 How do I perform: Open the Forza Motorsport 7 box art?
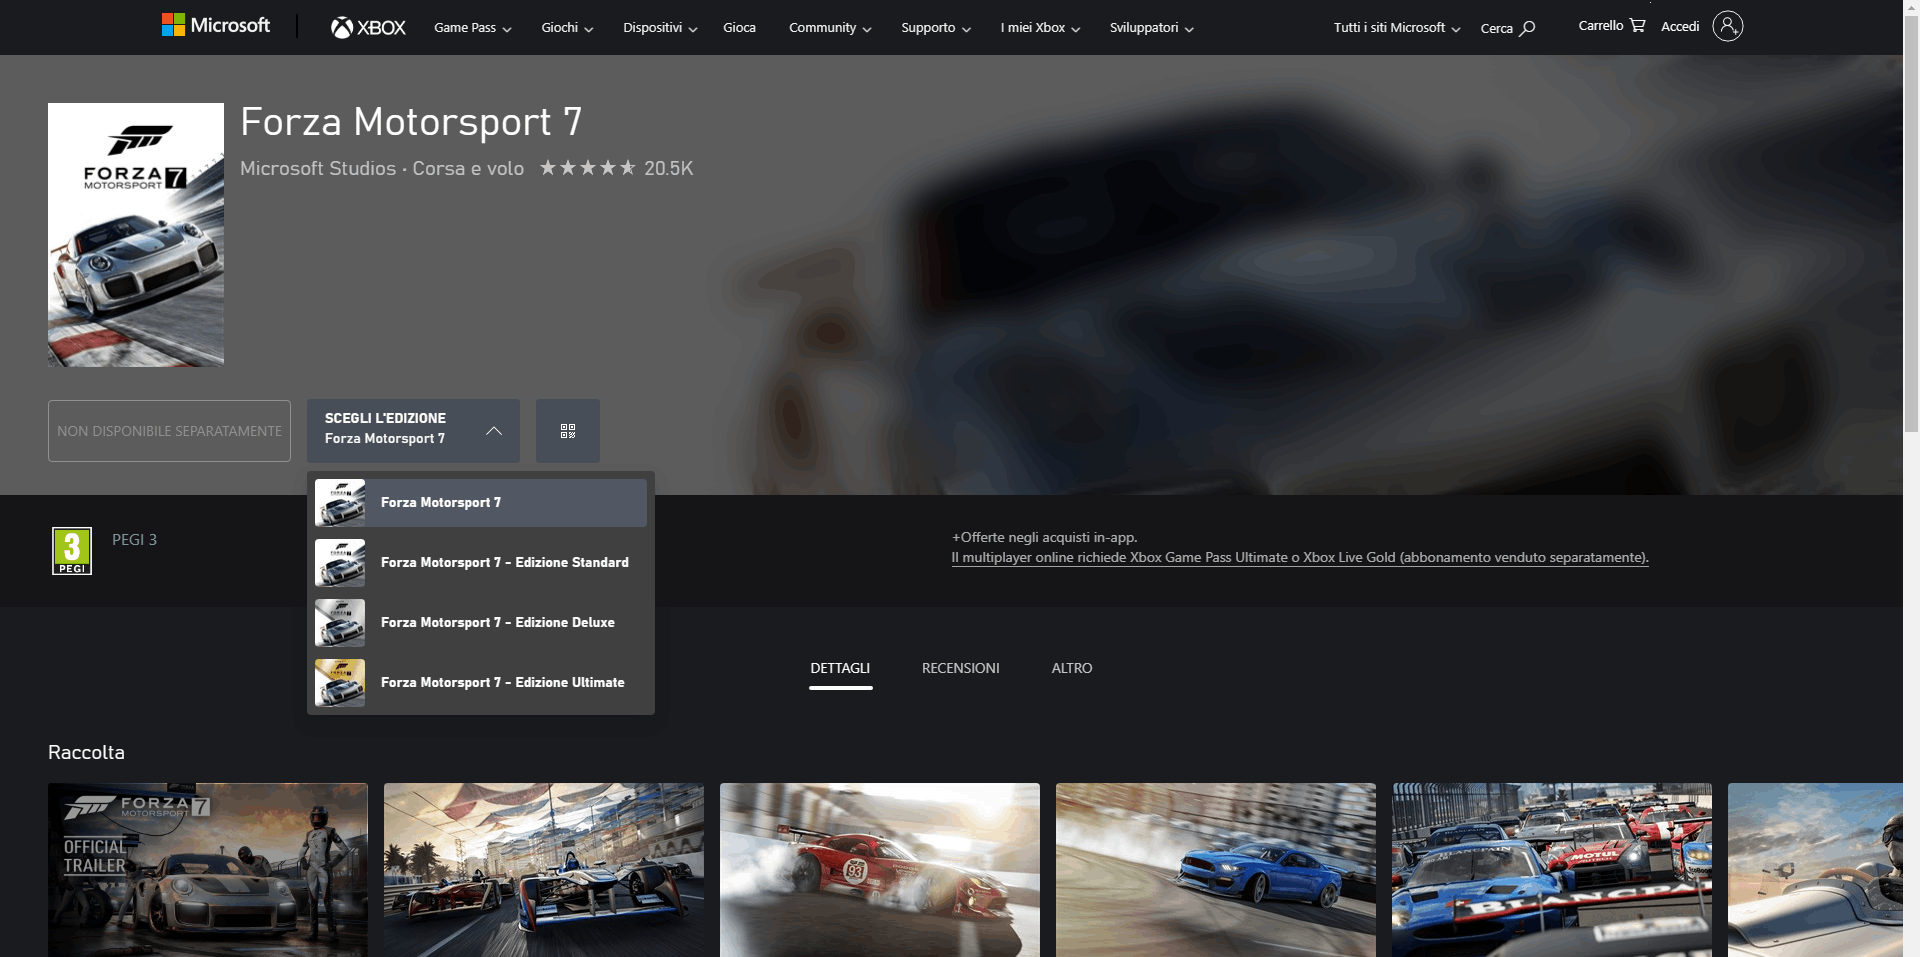pos(136,235)
